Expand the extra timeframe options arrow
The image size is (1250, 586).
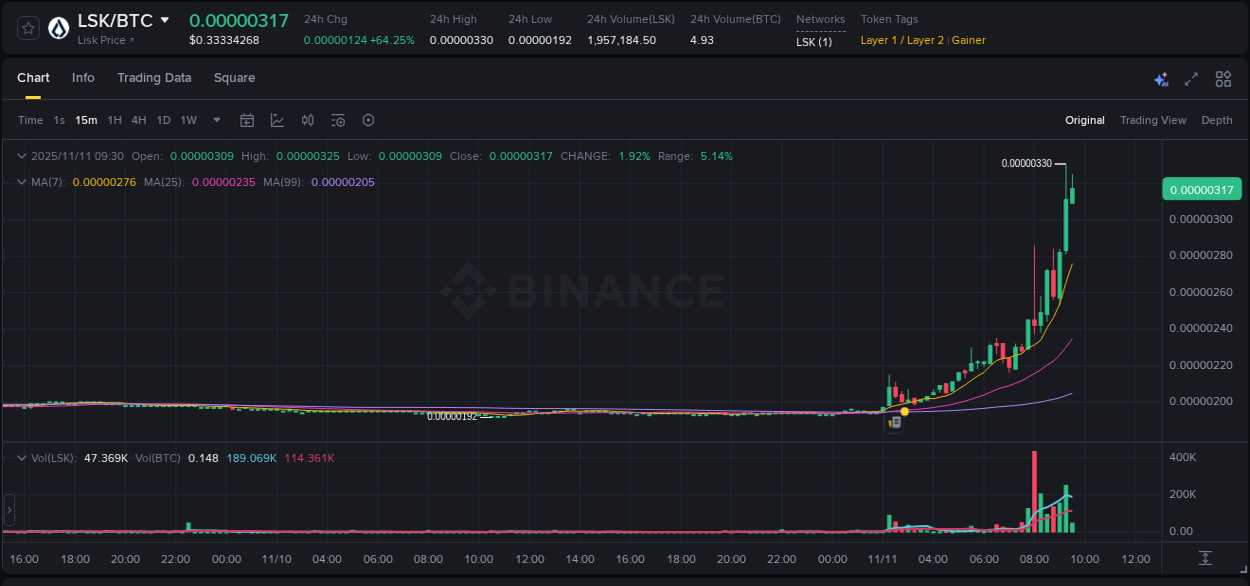point(215,120)
